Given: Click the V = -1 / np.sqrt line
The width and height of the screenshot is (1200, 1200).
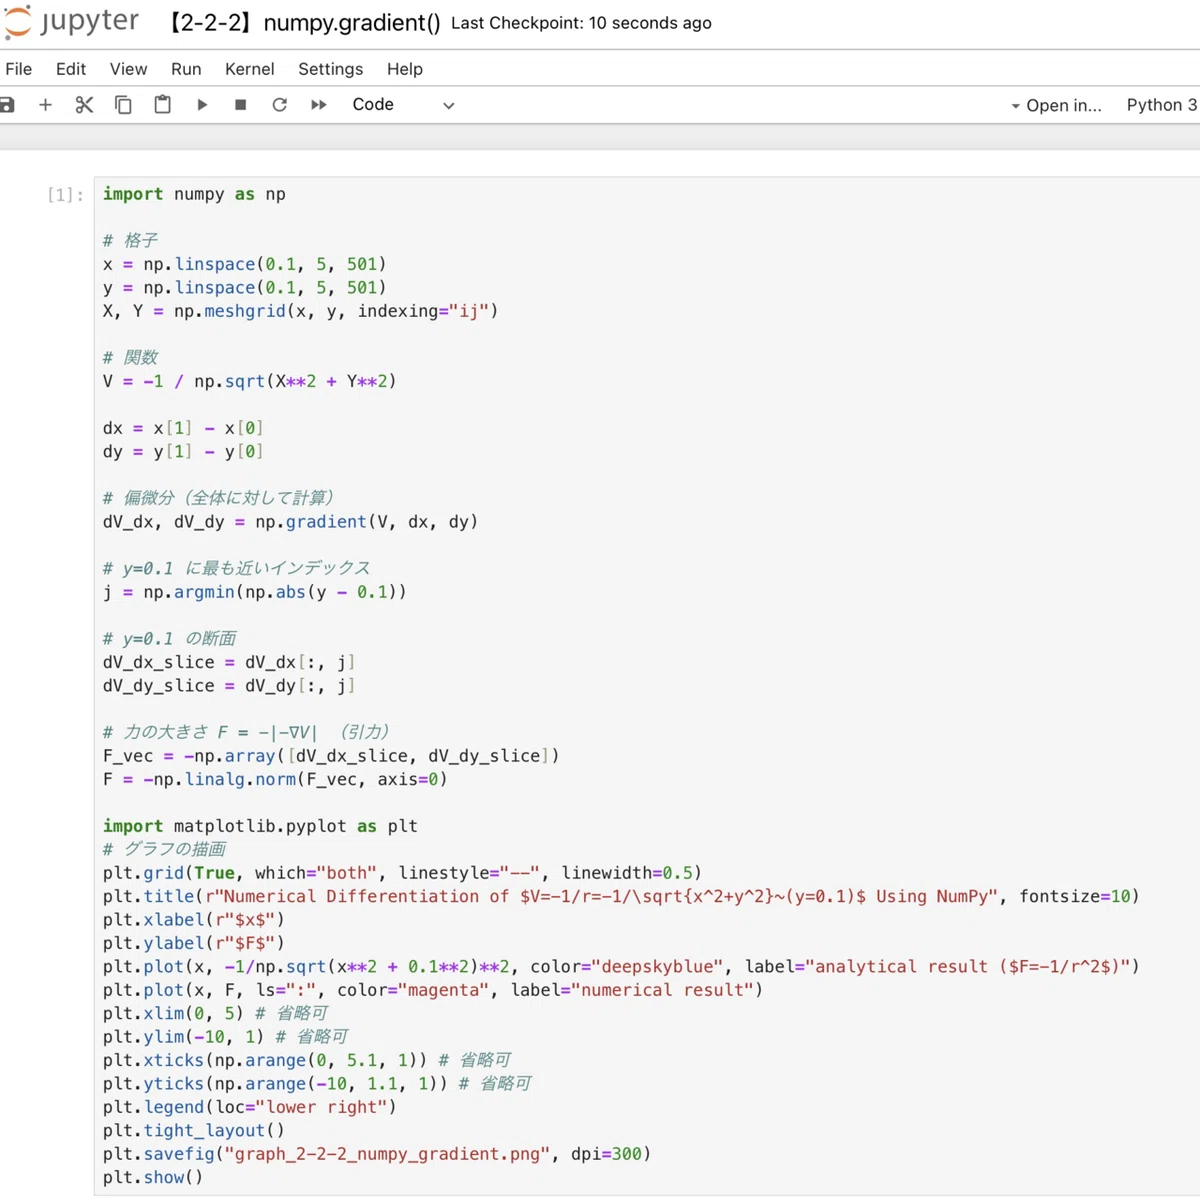Looking at the screenshot, I should point(249,381).
